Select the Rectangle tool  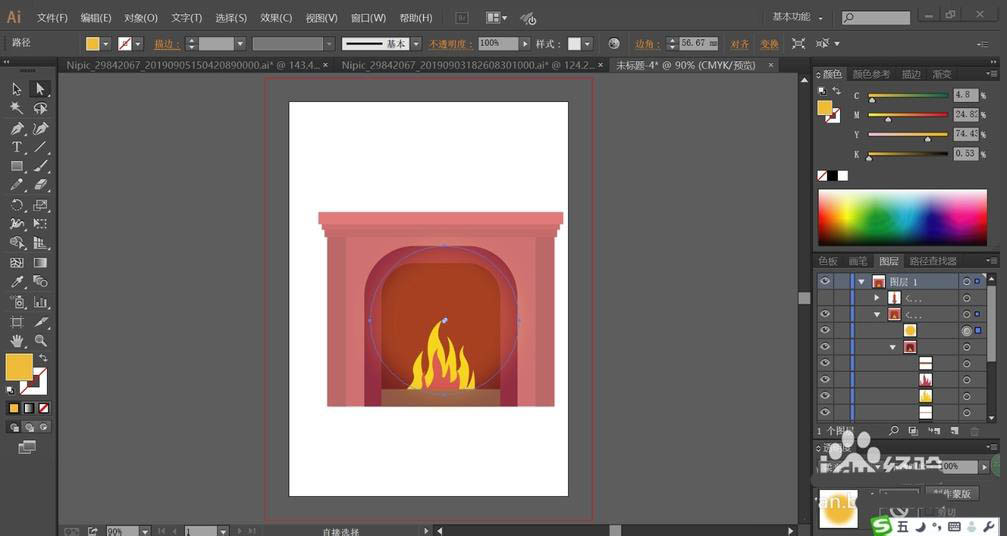[x=17, y=166]
